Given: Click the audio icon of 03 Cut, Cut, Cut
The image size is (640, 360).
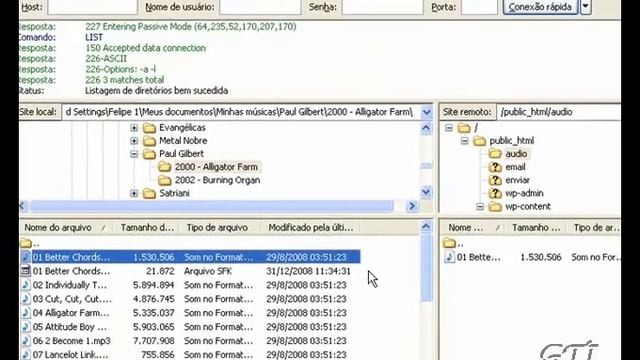Looking at the screenshot, I should 26,299.
